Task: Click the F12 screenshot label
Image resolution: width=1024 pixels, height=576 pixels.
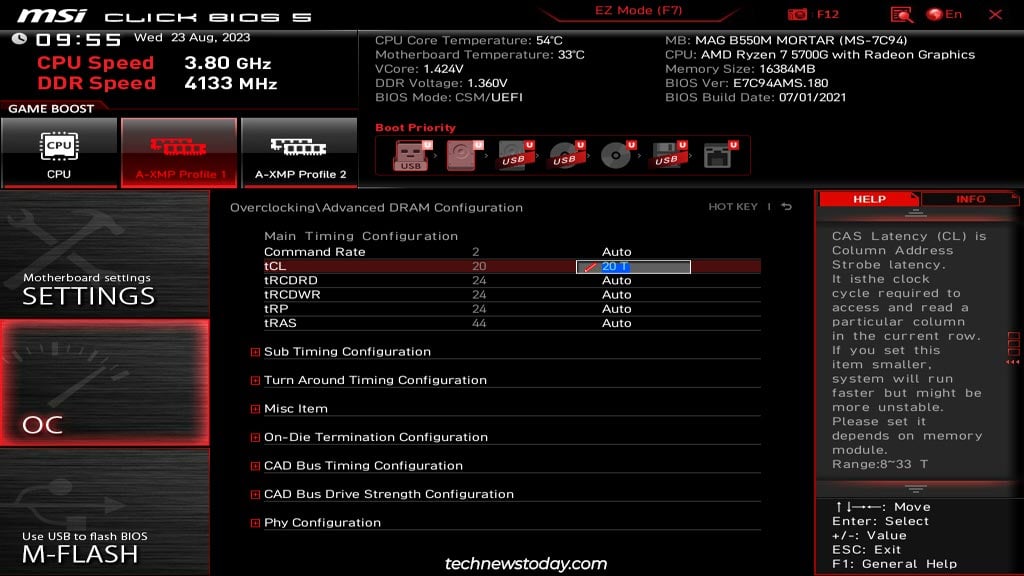Action: [x=827, y=14]
